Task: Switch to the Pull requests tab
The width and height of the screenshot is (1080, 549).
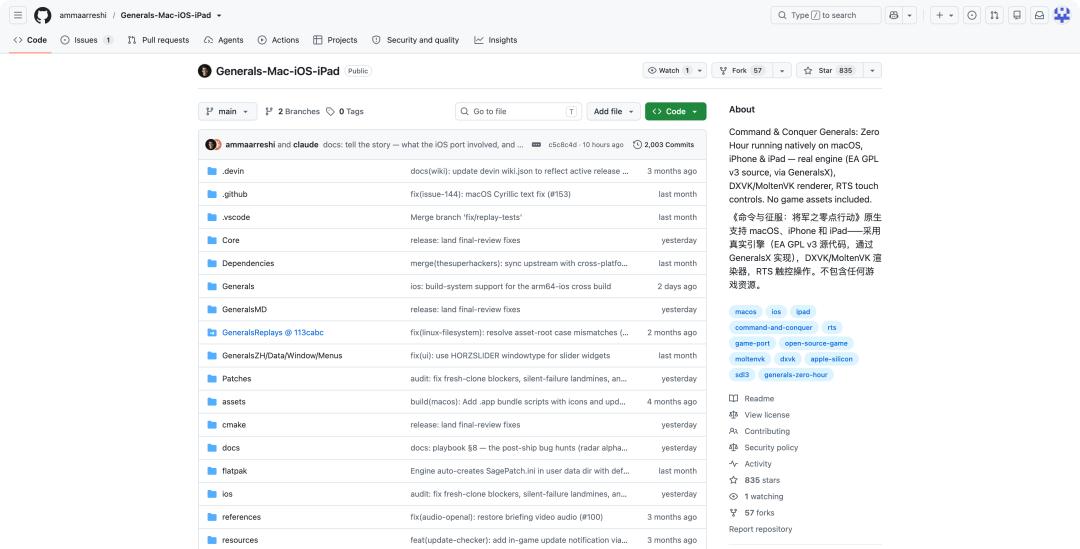Action: pyautogui.click(x=158, y=40)
